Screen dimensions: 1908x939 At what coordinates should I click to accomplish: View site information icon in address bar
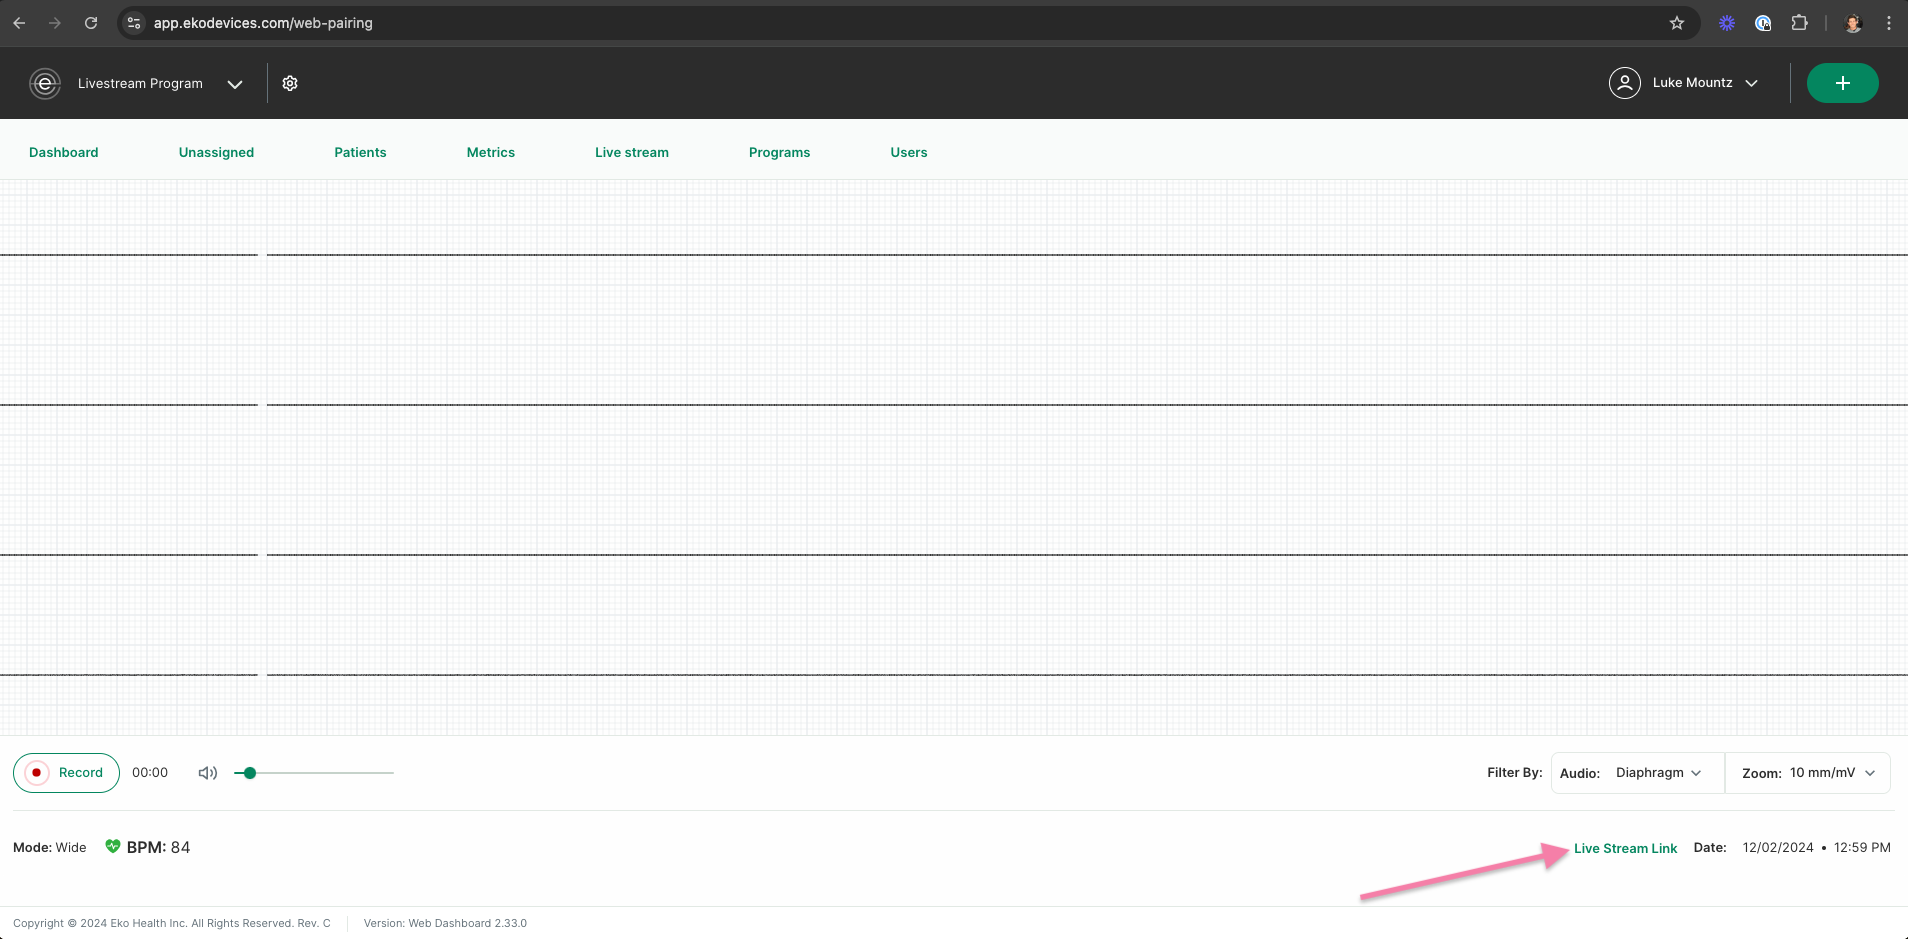(x=134, y=23)
